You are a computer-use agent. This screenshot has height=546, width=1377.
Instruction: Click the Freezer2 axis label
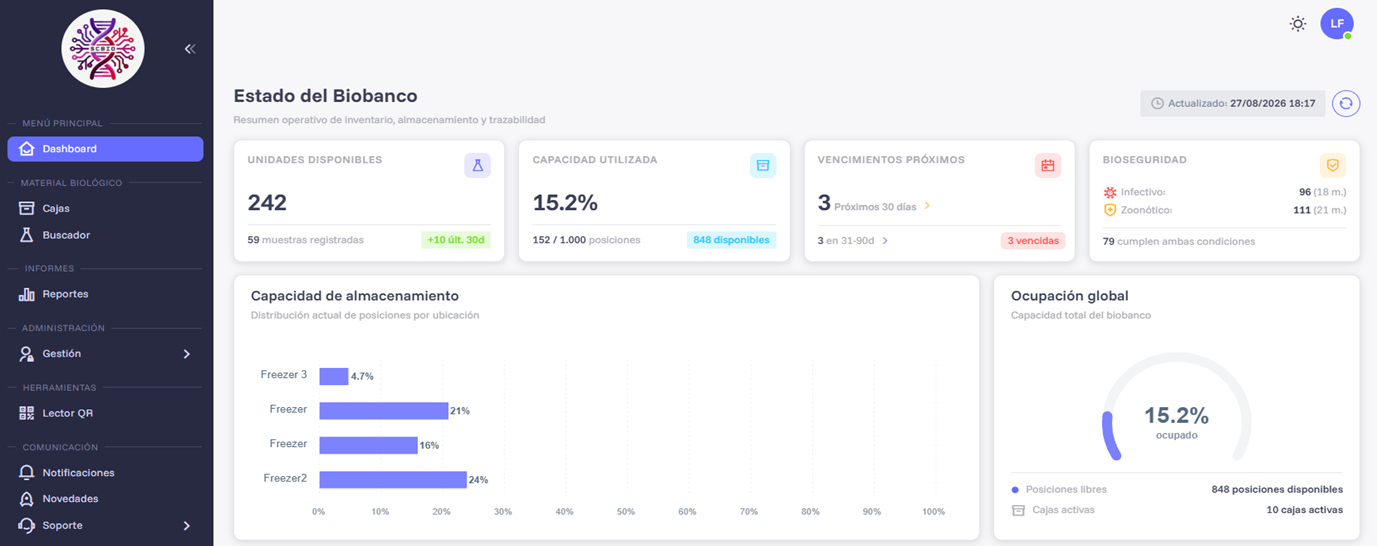click(x=285, y=478)
